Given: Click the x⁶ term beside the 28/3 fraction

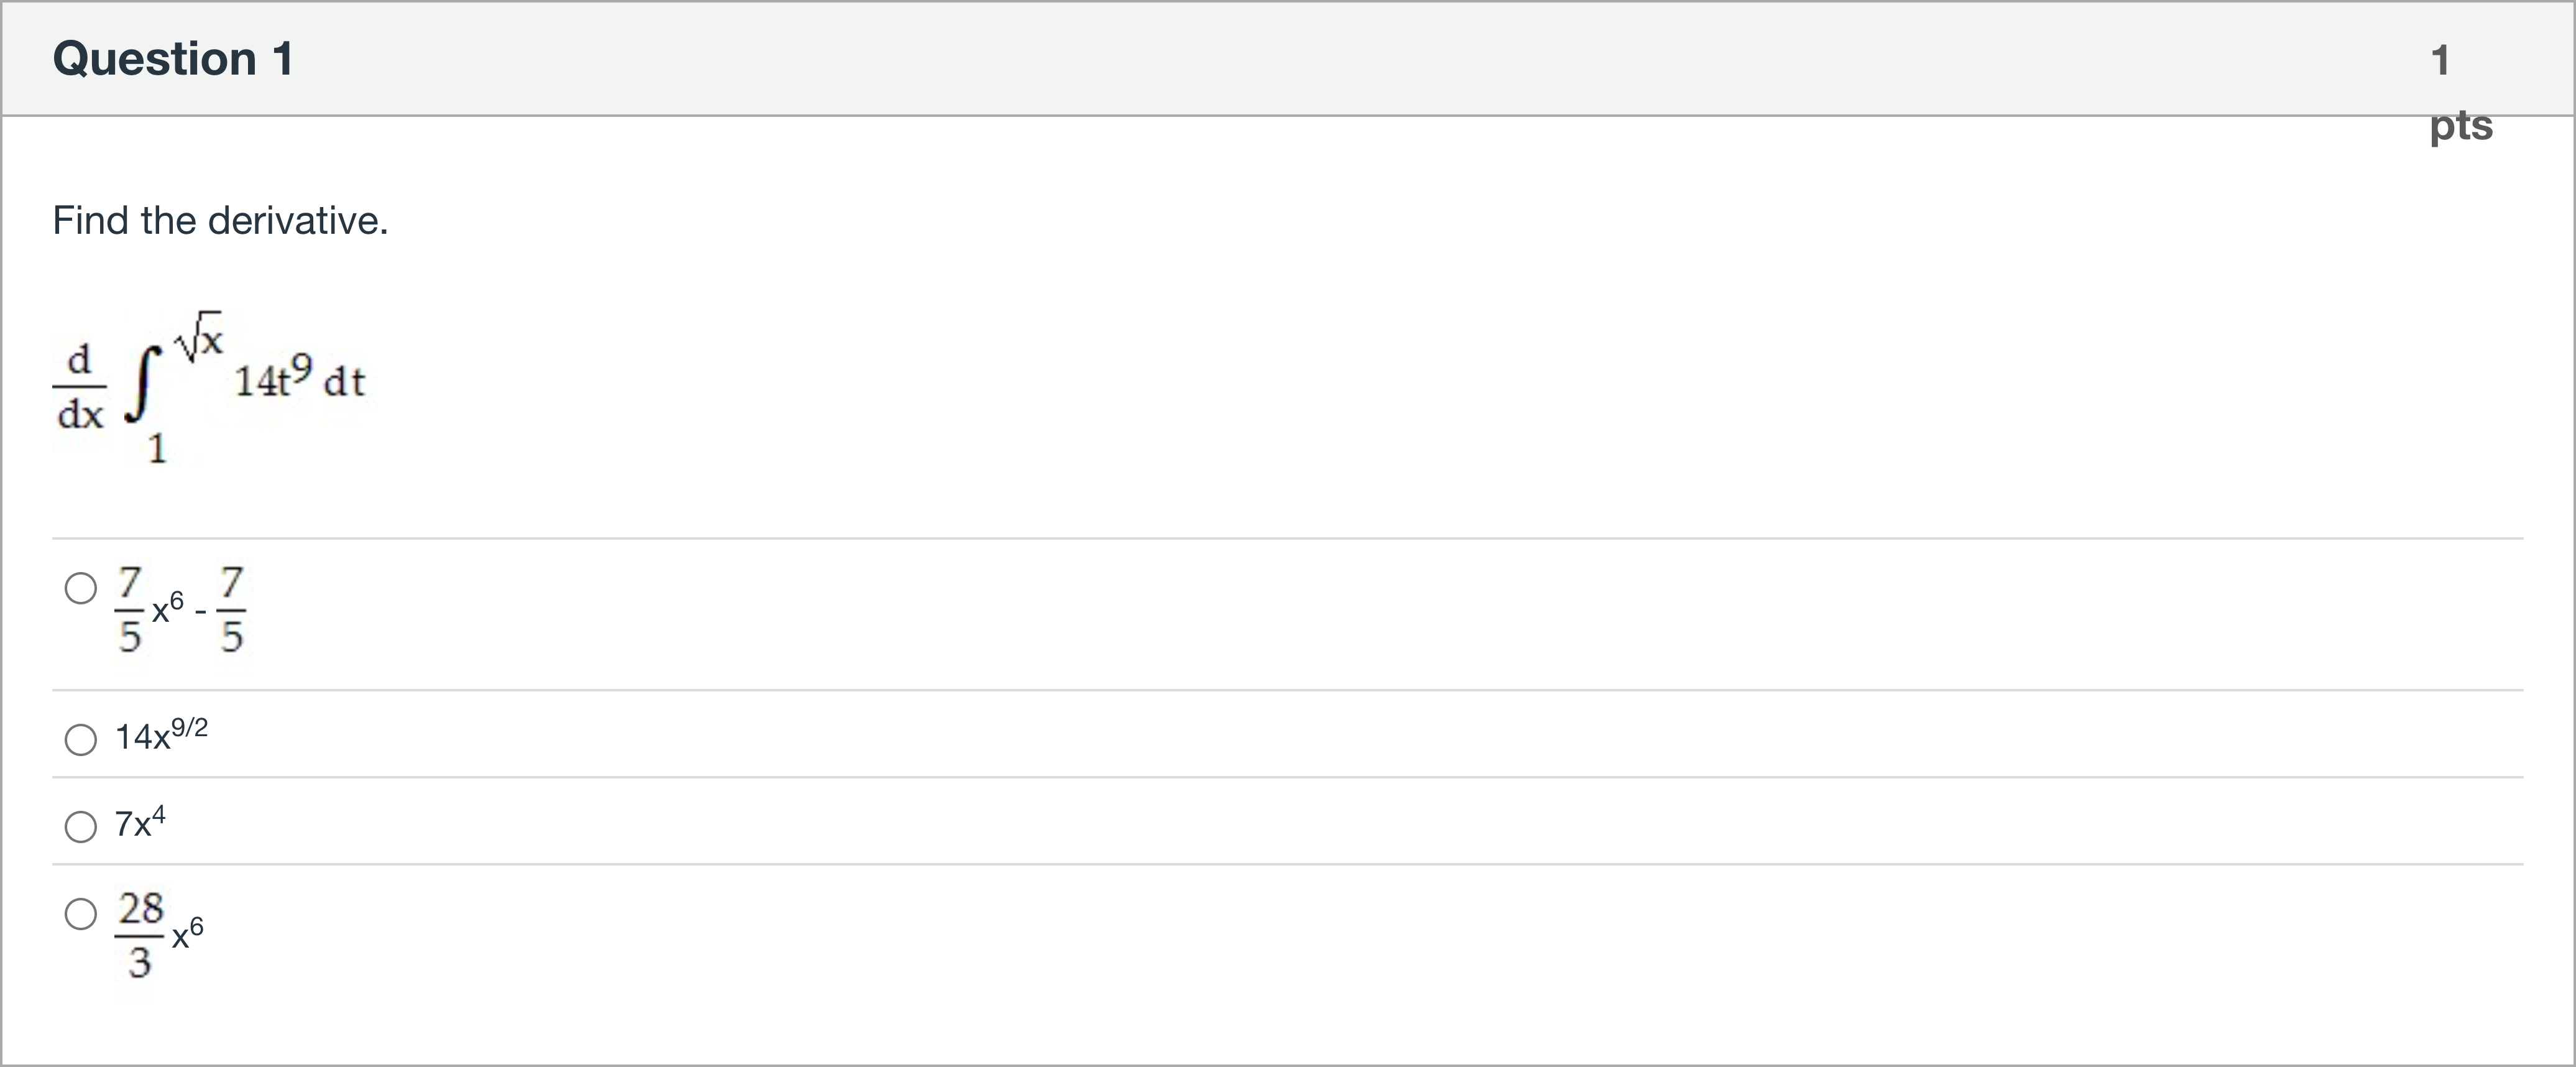Looking at the screenshot, I should [x=187, y=933].
